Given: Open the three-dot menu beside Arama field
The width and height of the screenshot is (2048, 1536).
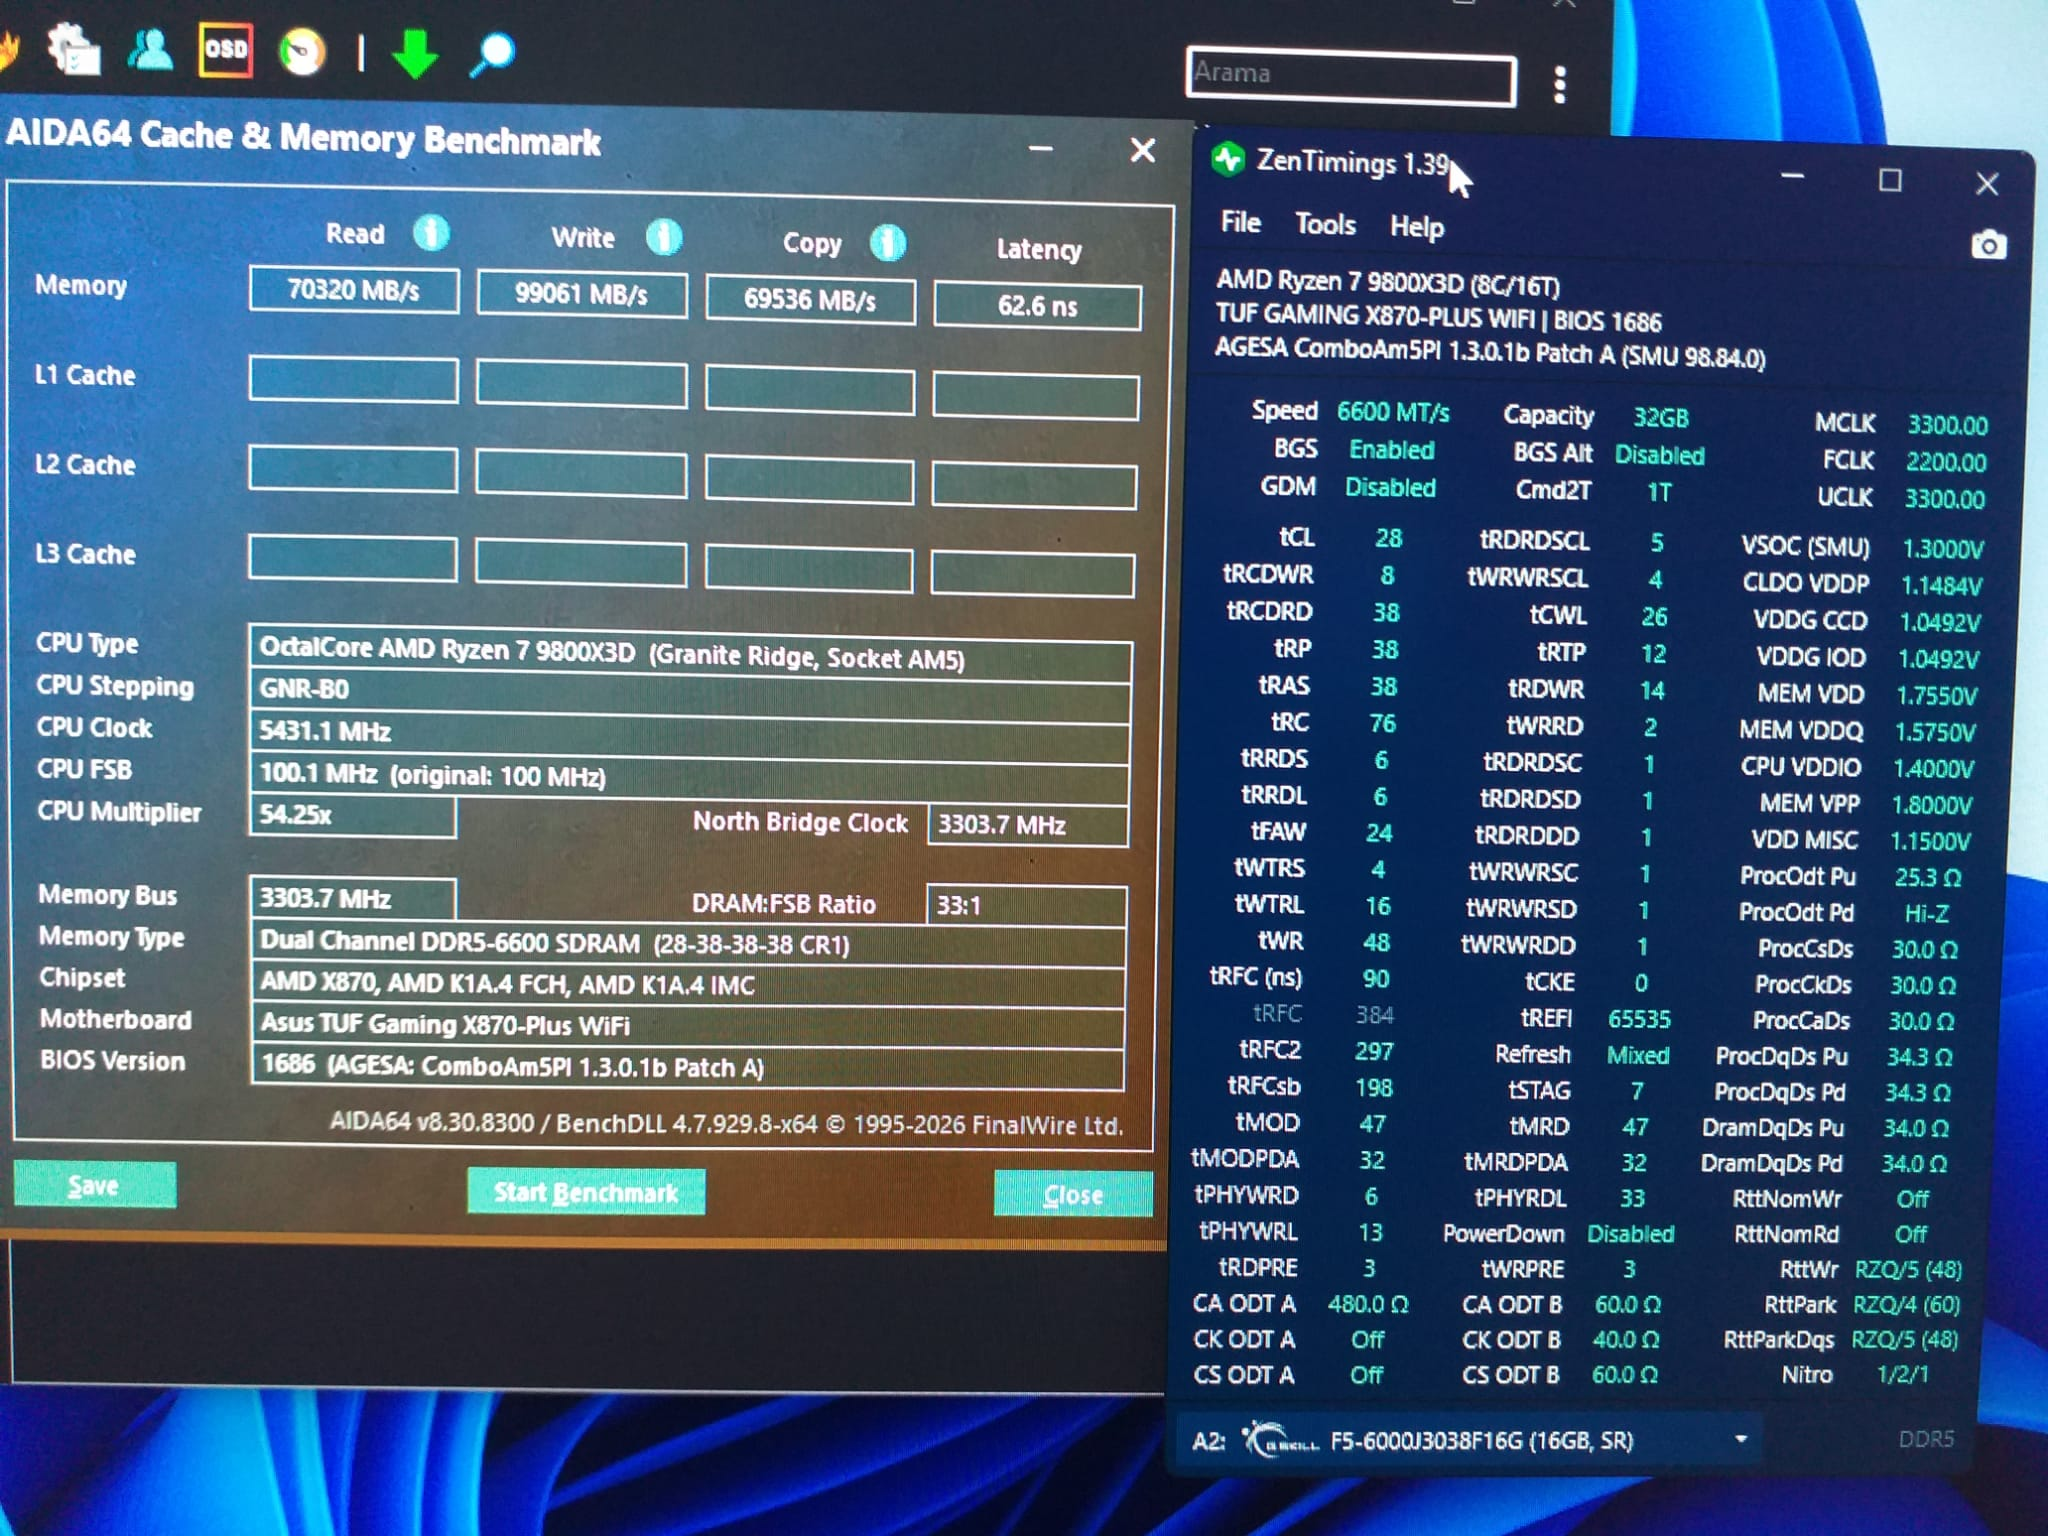Looking at the screenshot, I should pos(1560,85).
